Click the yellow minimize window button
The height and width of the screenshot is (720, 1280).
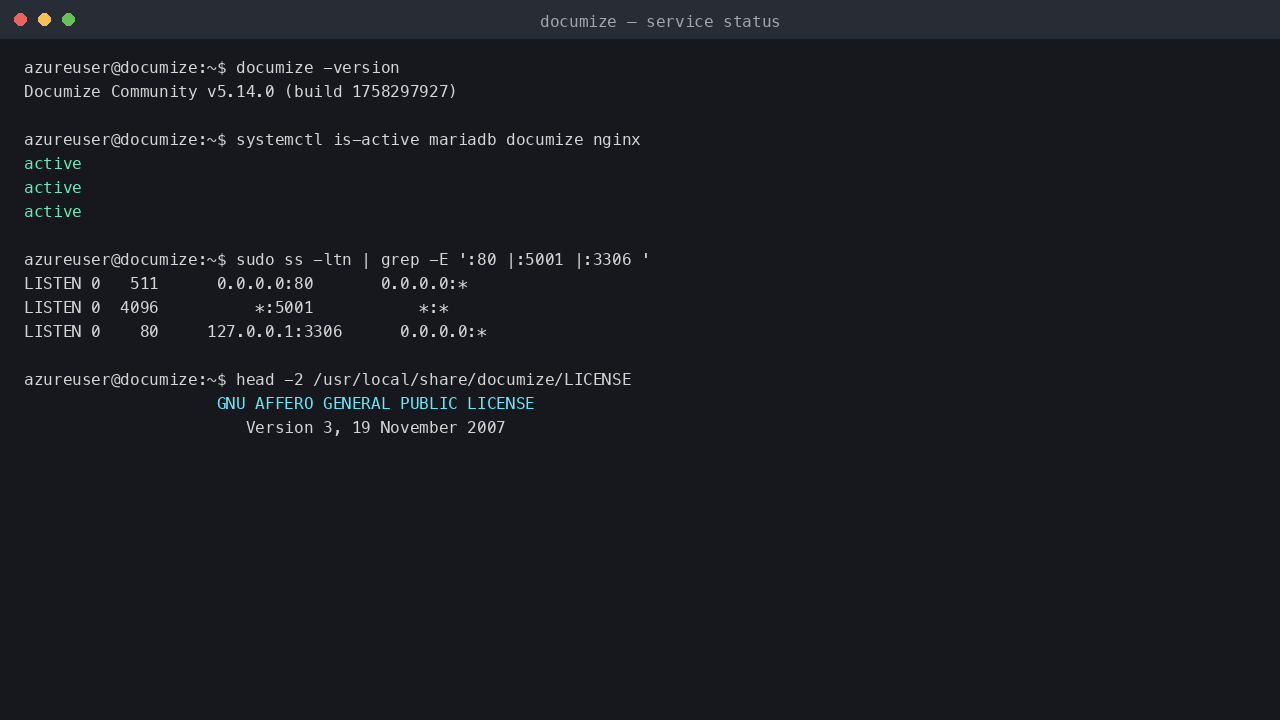click(x=44, y=19)
